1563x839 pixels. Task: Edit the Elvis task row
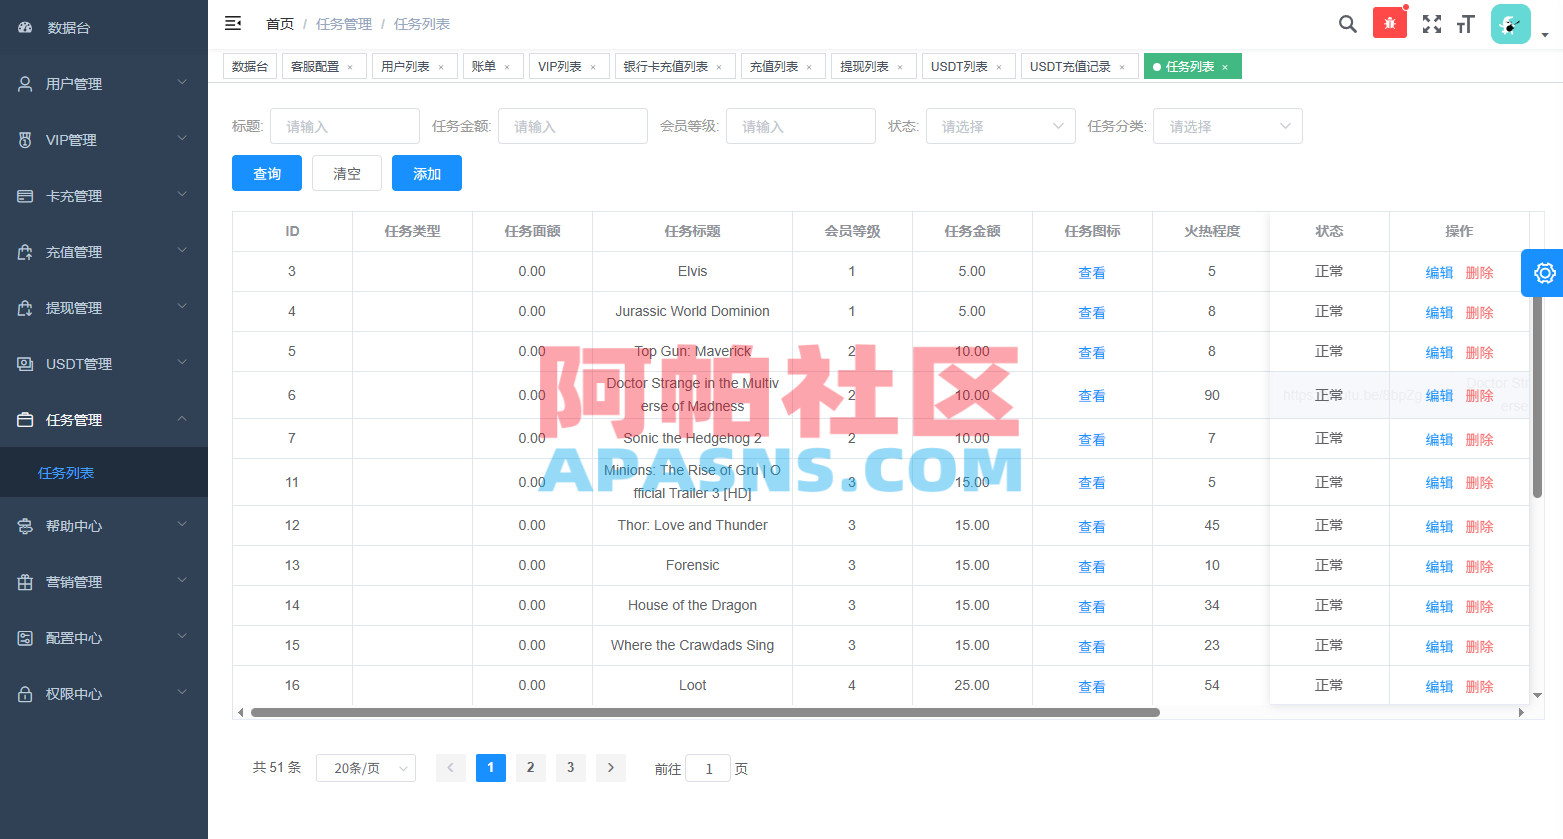pos(1439,272)
